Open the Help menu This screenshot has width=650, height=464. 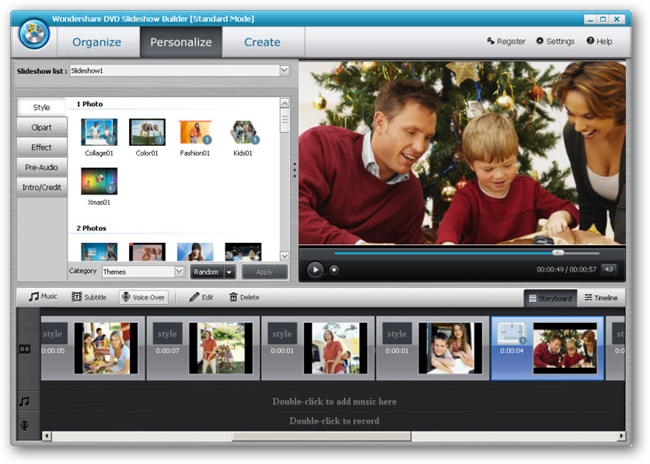(599, 41)
